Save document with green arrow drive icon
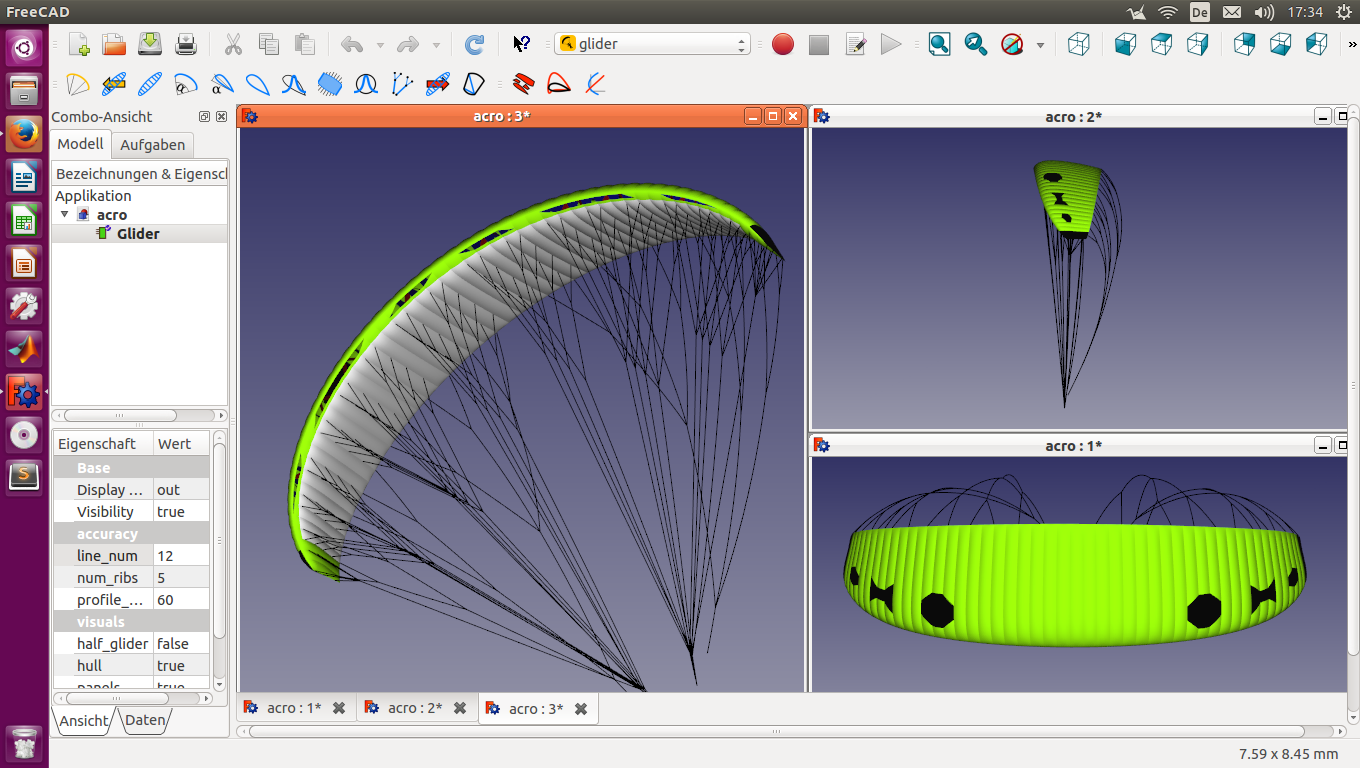 (149, 44)
